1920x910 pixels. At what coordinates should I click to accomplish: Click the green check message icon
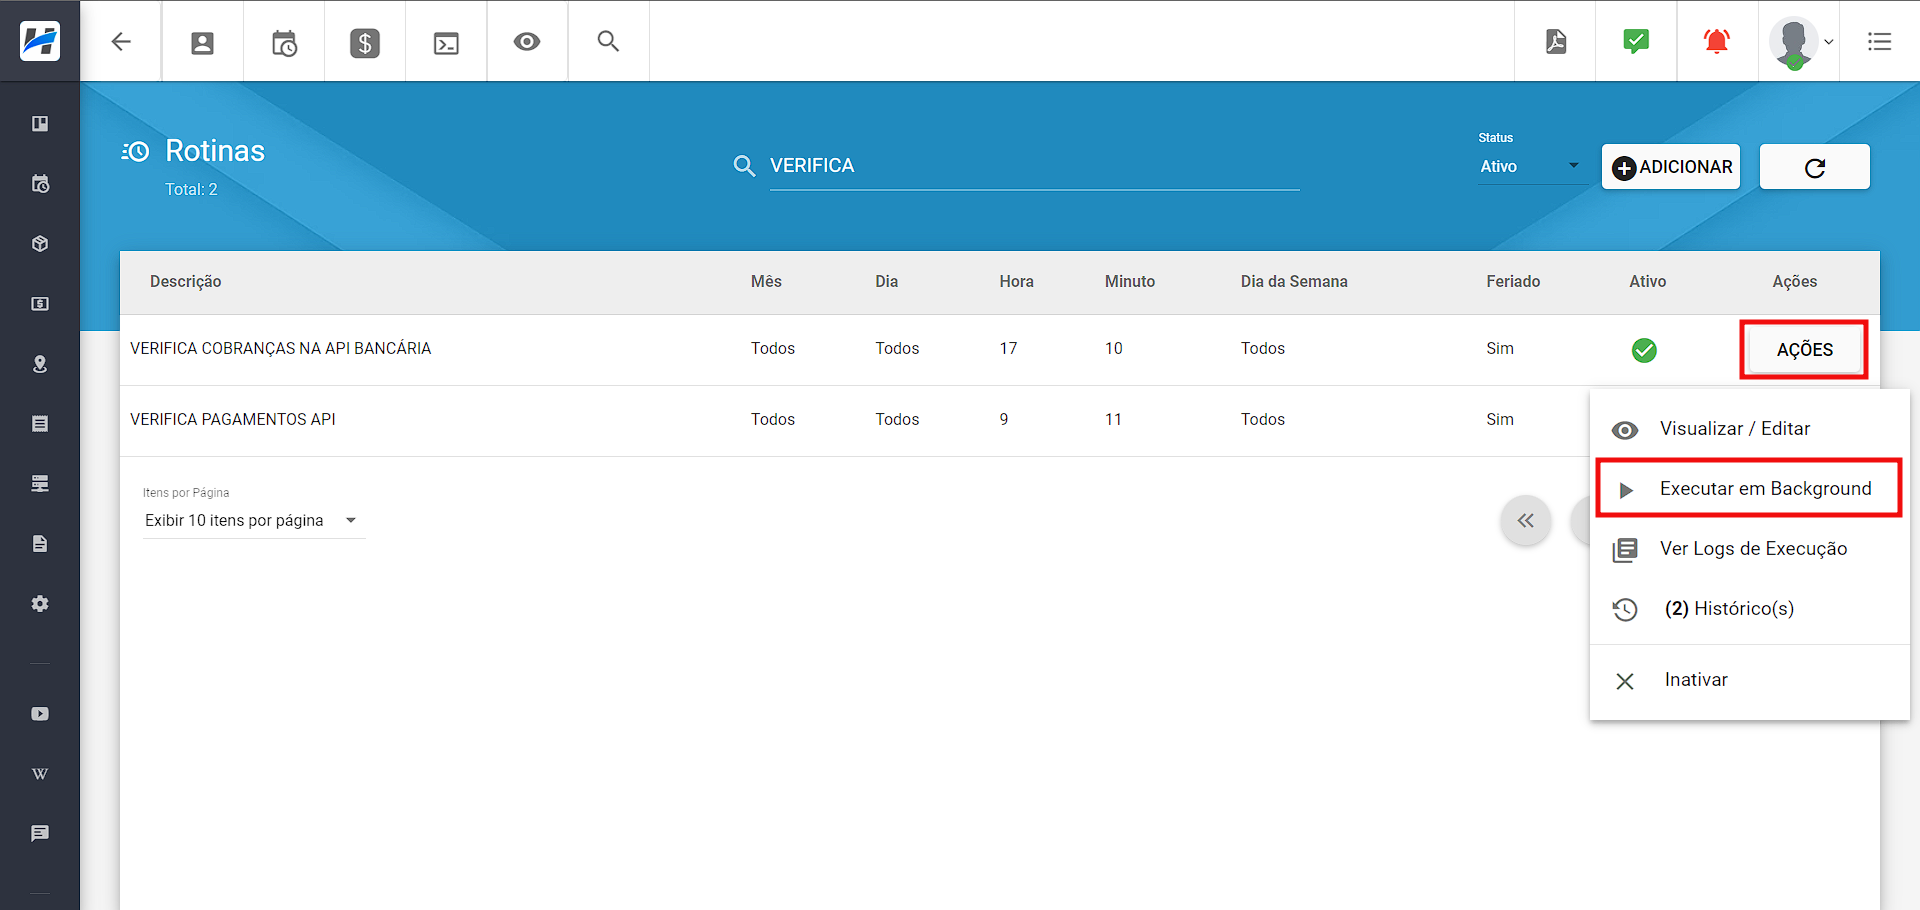(x=1636, y=41)
